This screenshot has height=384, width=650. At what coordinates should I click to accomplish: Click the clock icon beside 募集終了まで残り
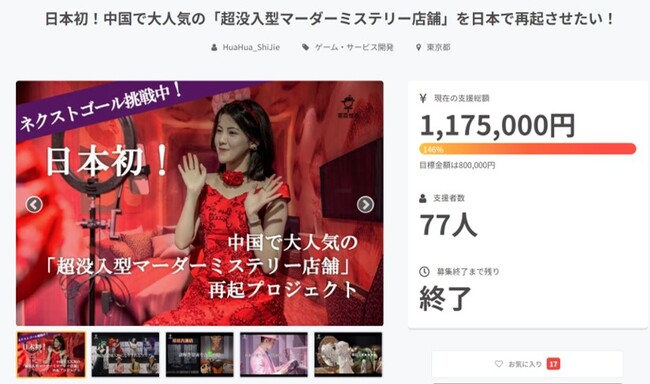pyautogui.click(x=424, y=272)
